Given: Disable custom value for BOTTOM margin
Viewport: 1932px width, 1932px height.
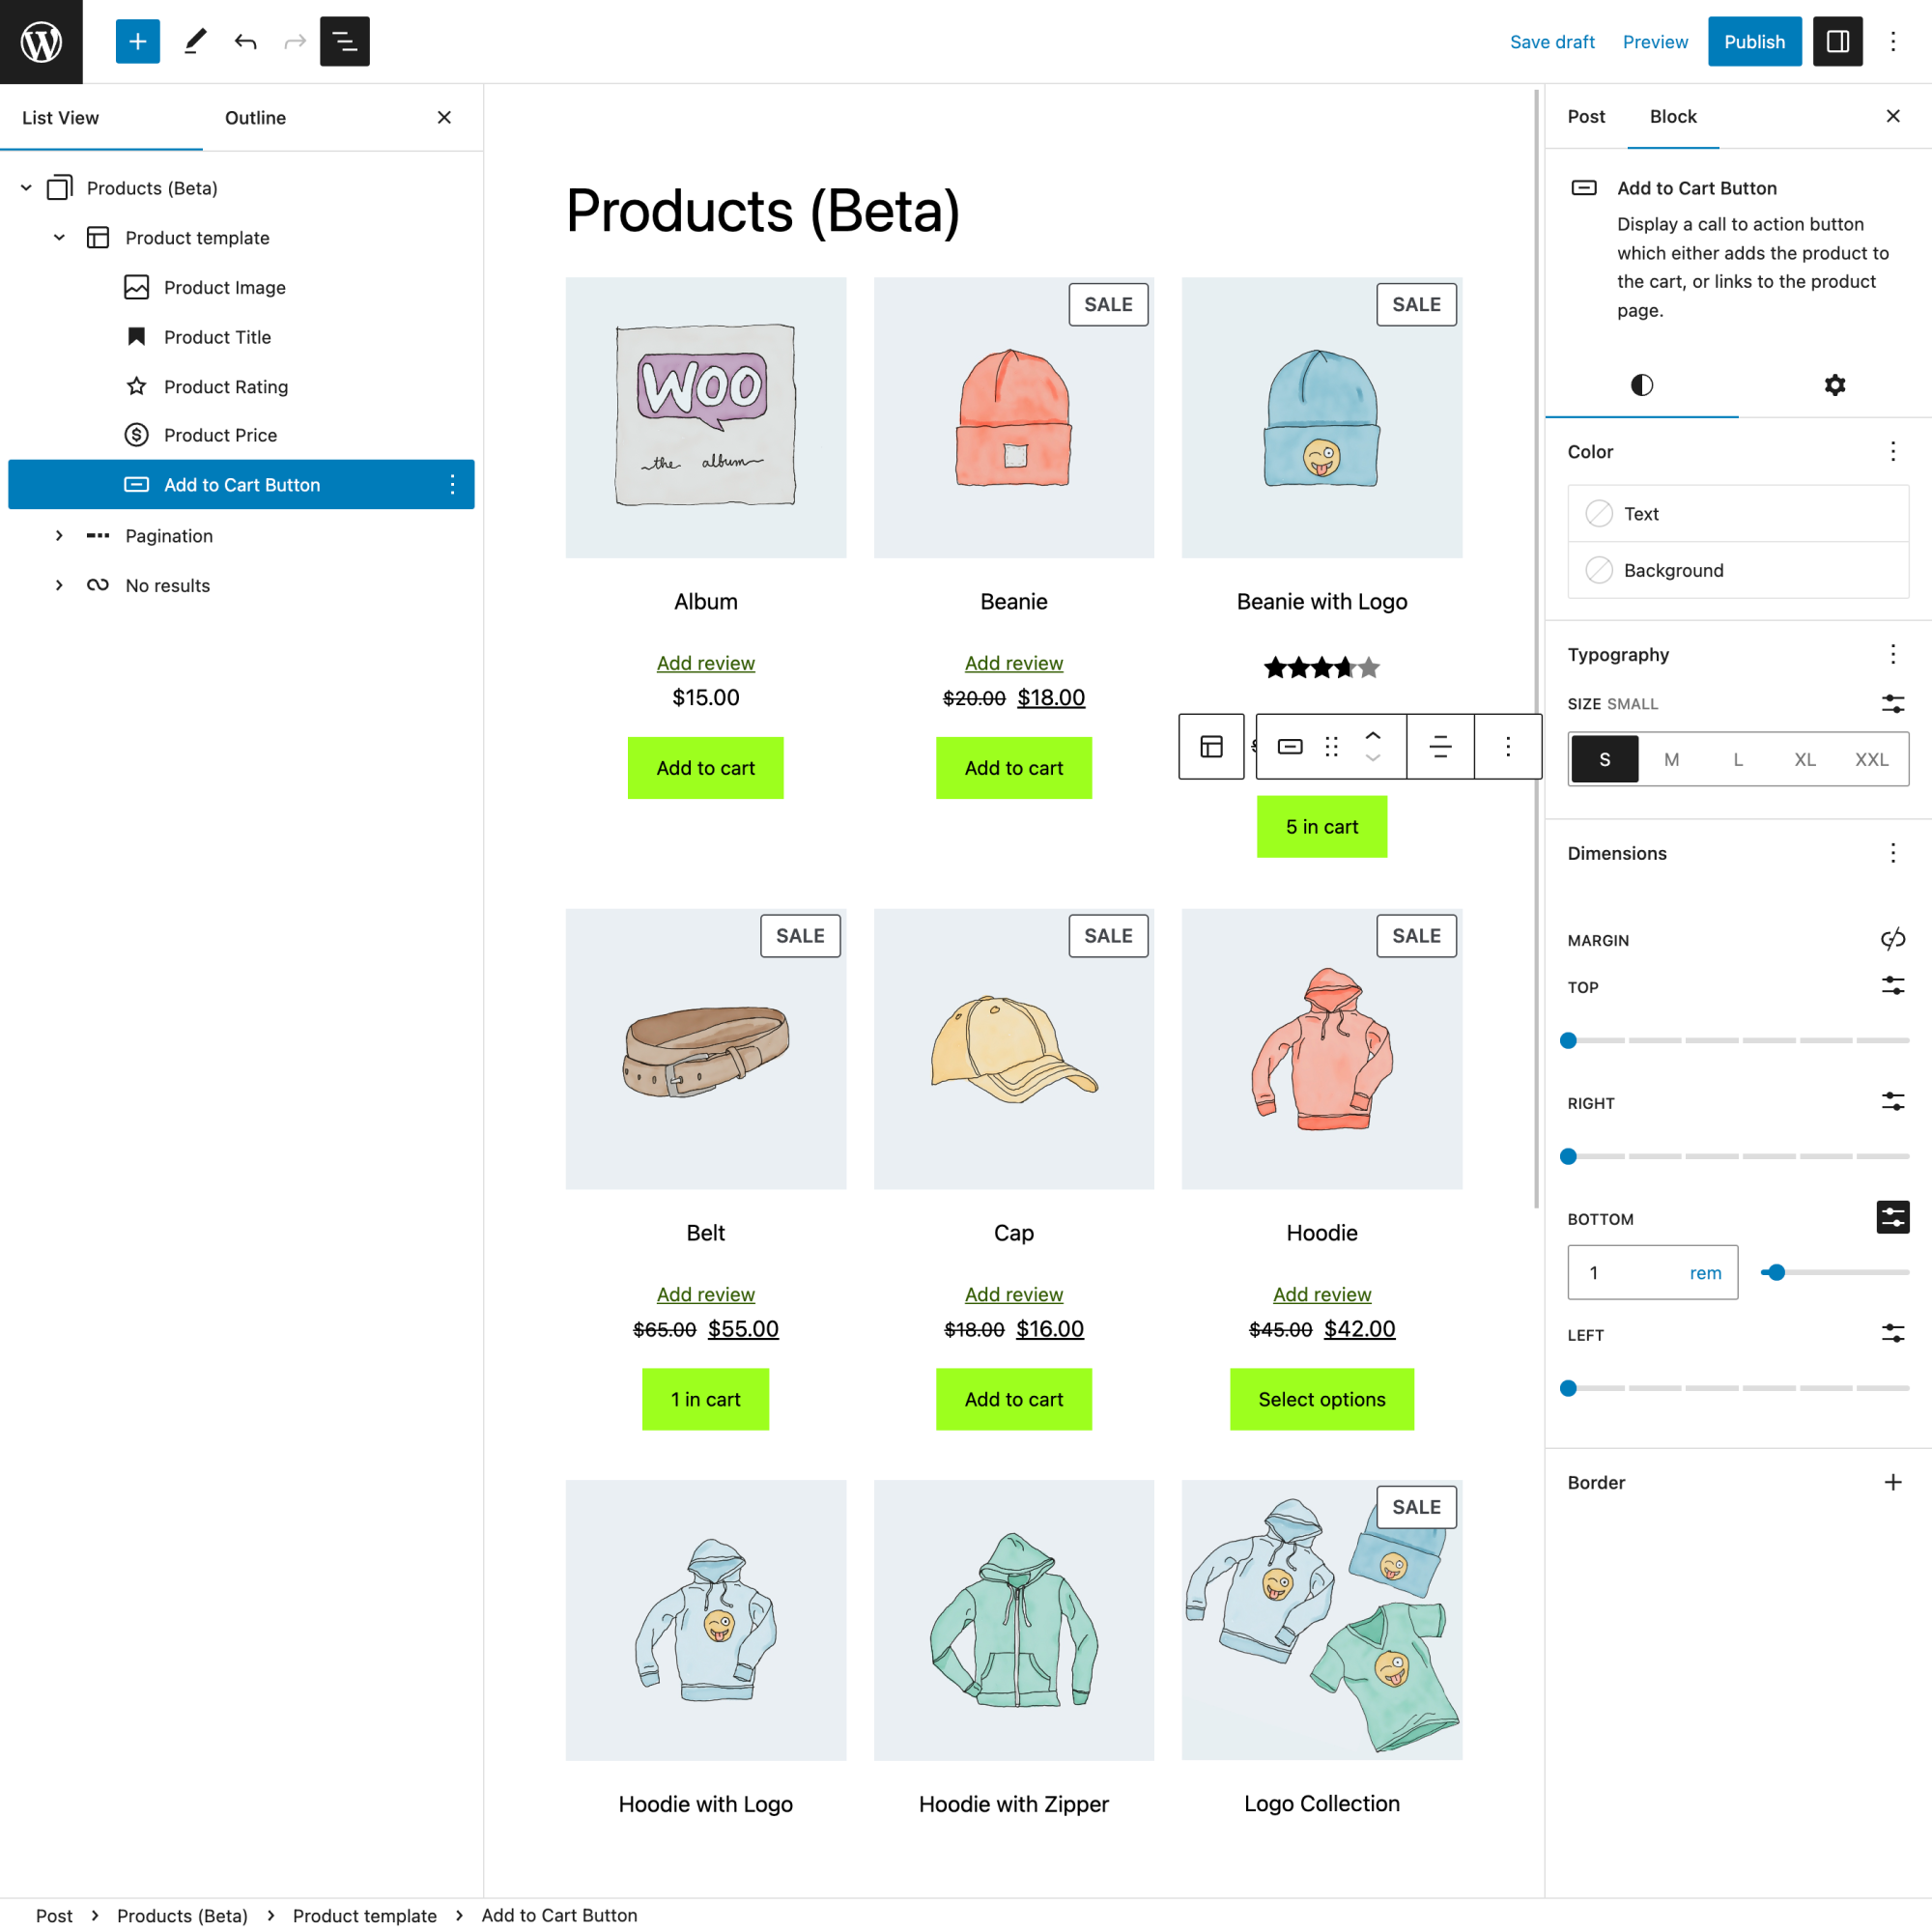Looking at the screenshot, I should click(x=1892, y=1217).
